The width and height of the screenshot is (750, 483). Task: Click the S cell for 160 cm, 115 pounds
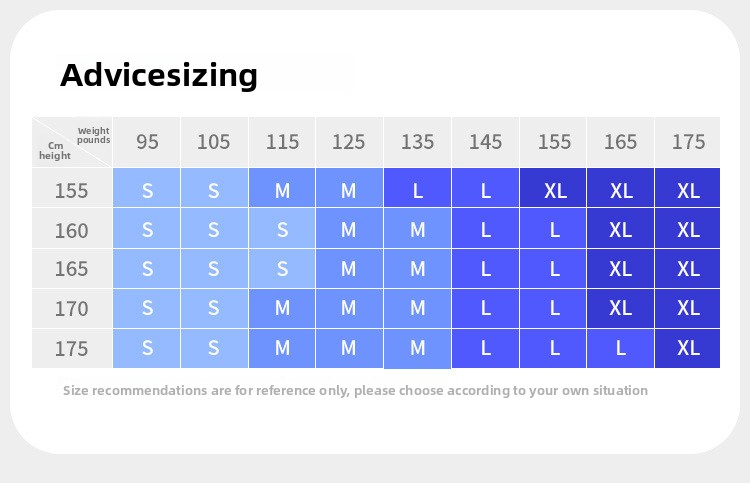pos(282,230)
